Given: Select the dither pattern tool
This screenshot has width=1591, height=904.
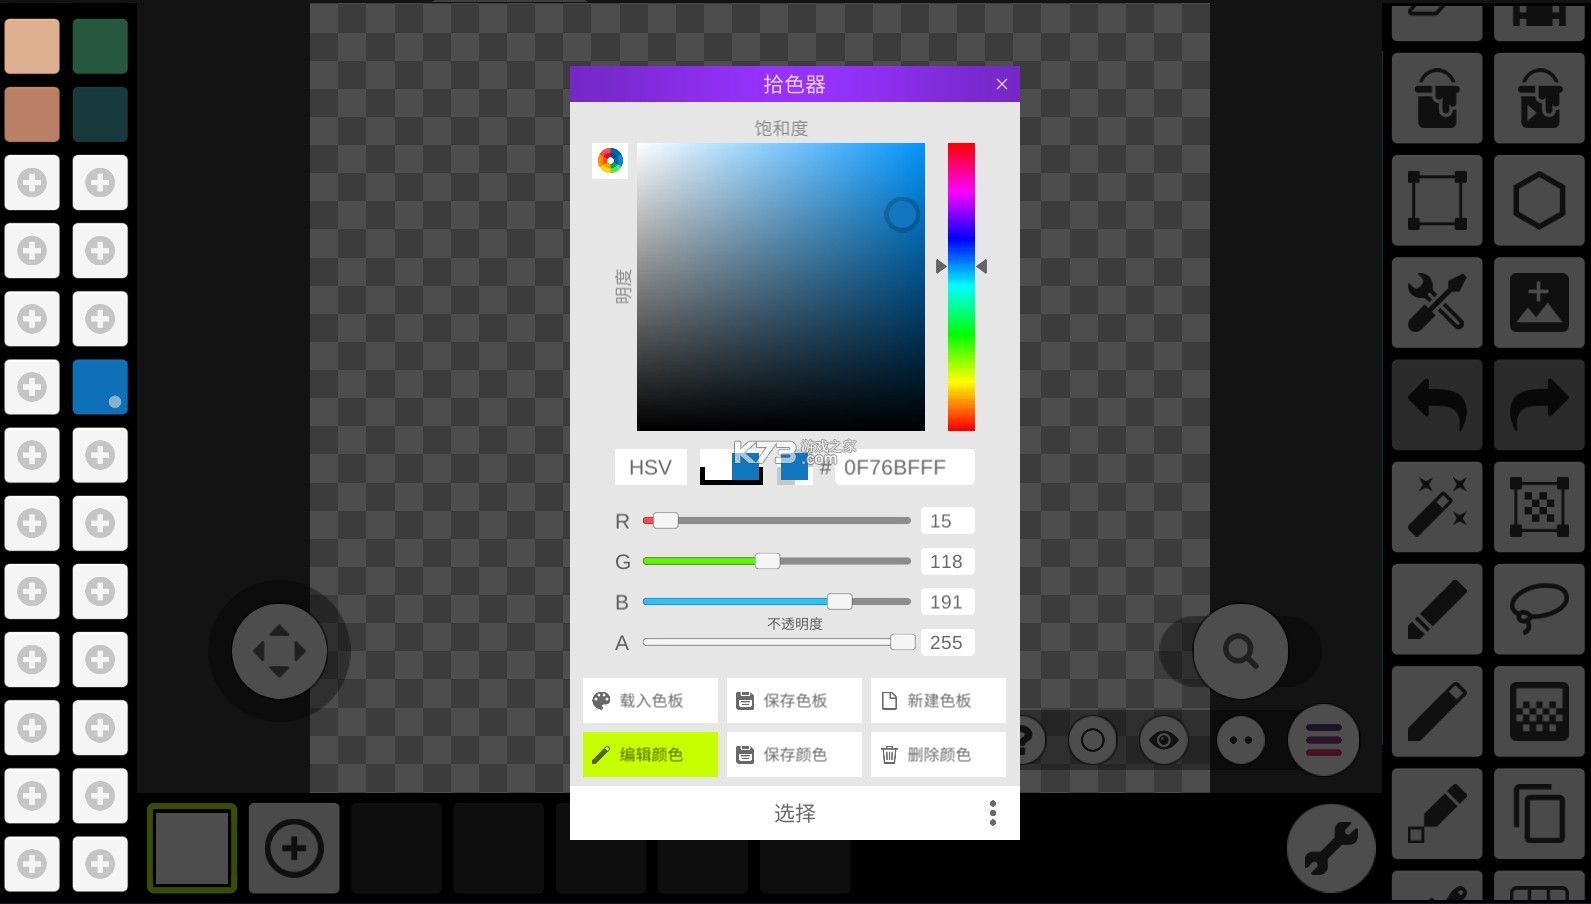Looking at the screenshot, I should (1539, 711).
